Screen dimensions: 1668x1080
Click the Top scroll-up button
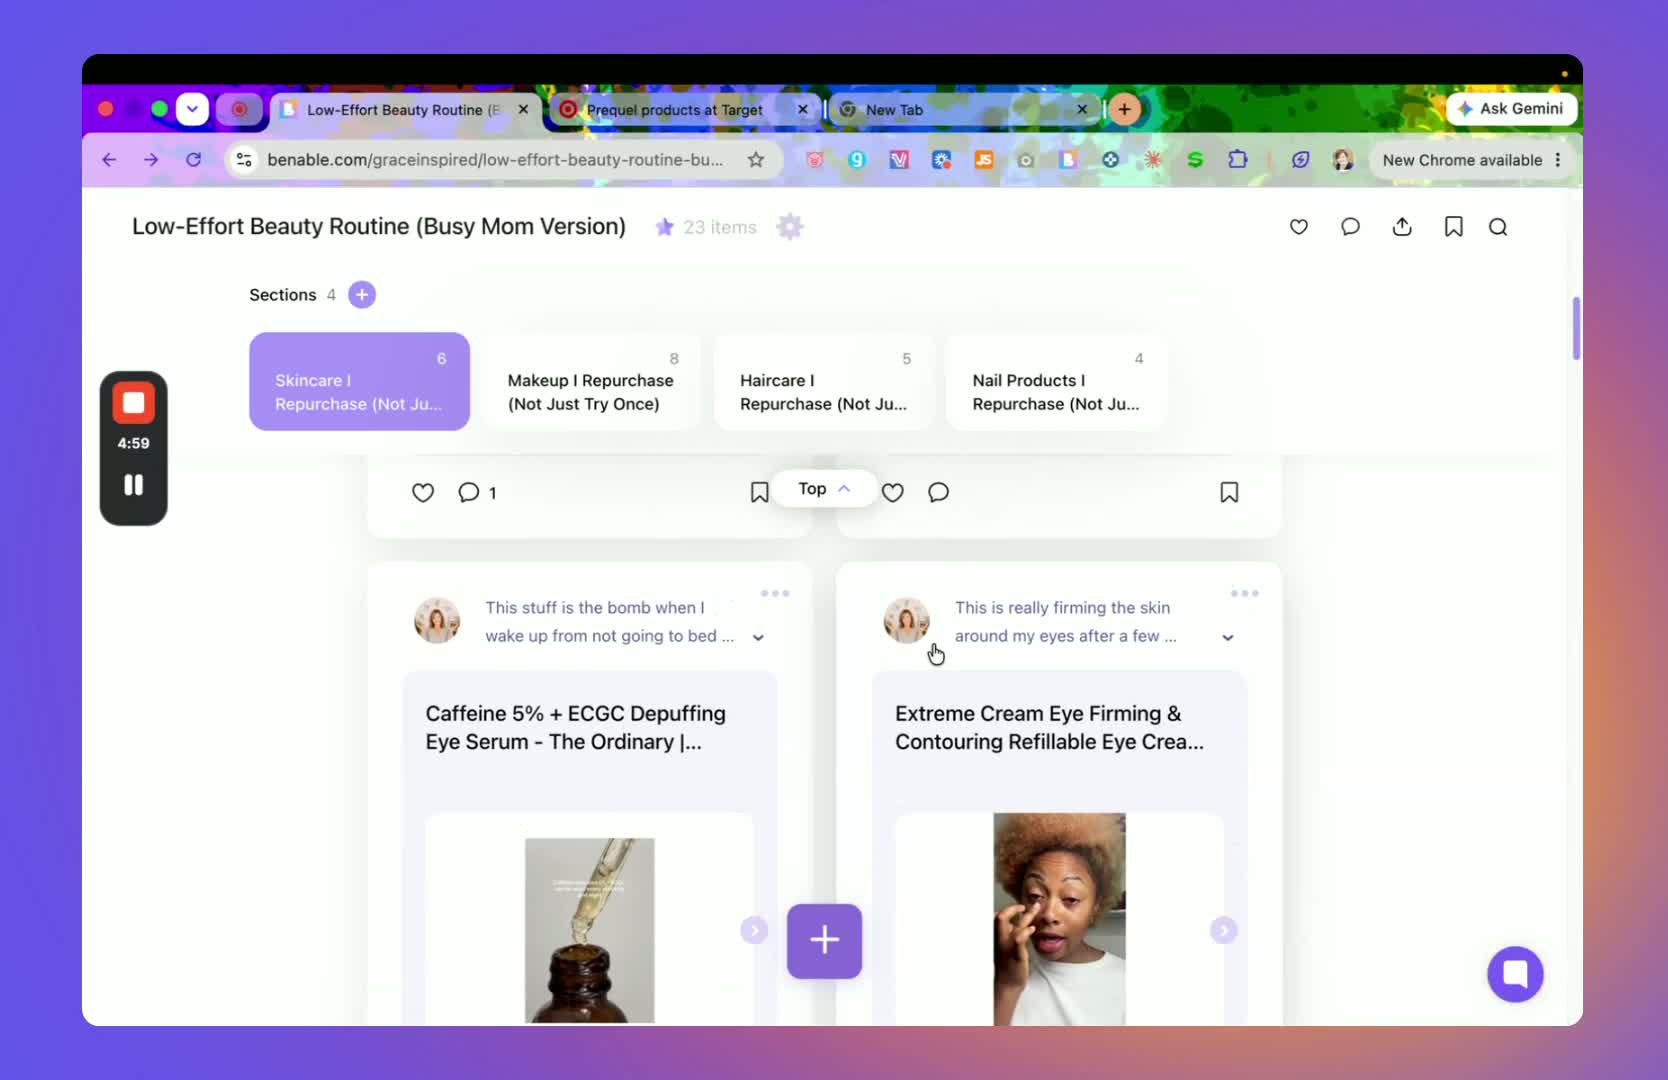pos(824,489)
